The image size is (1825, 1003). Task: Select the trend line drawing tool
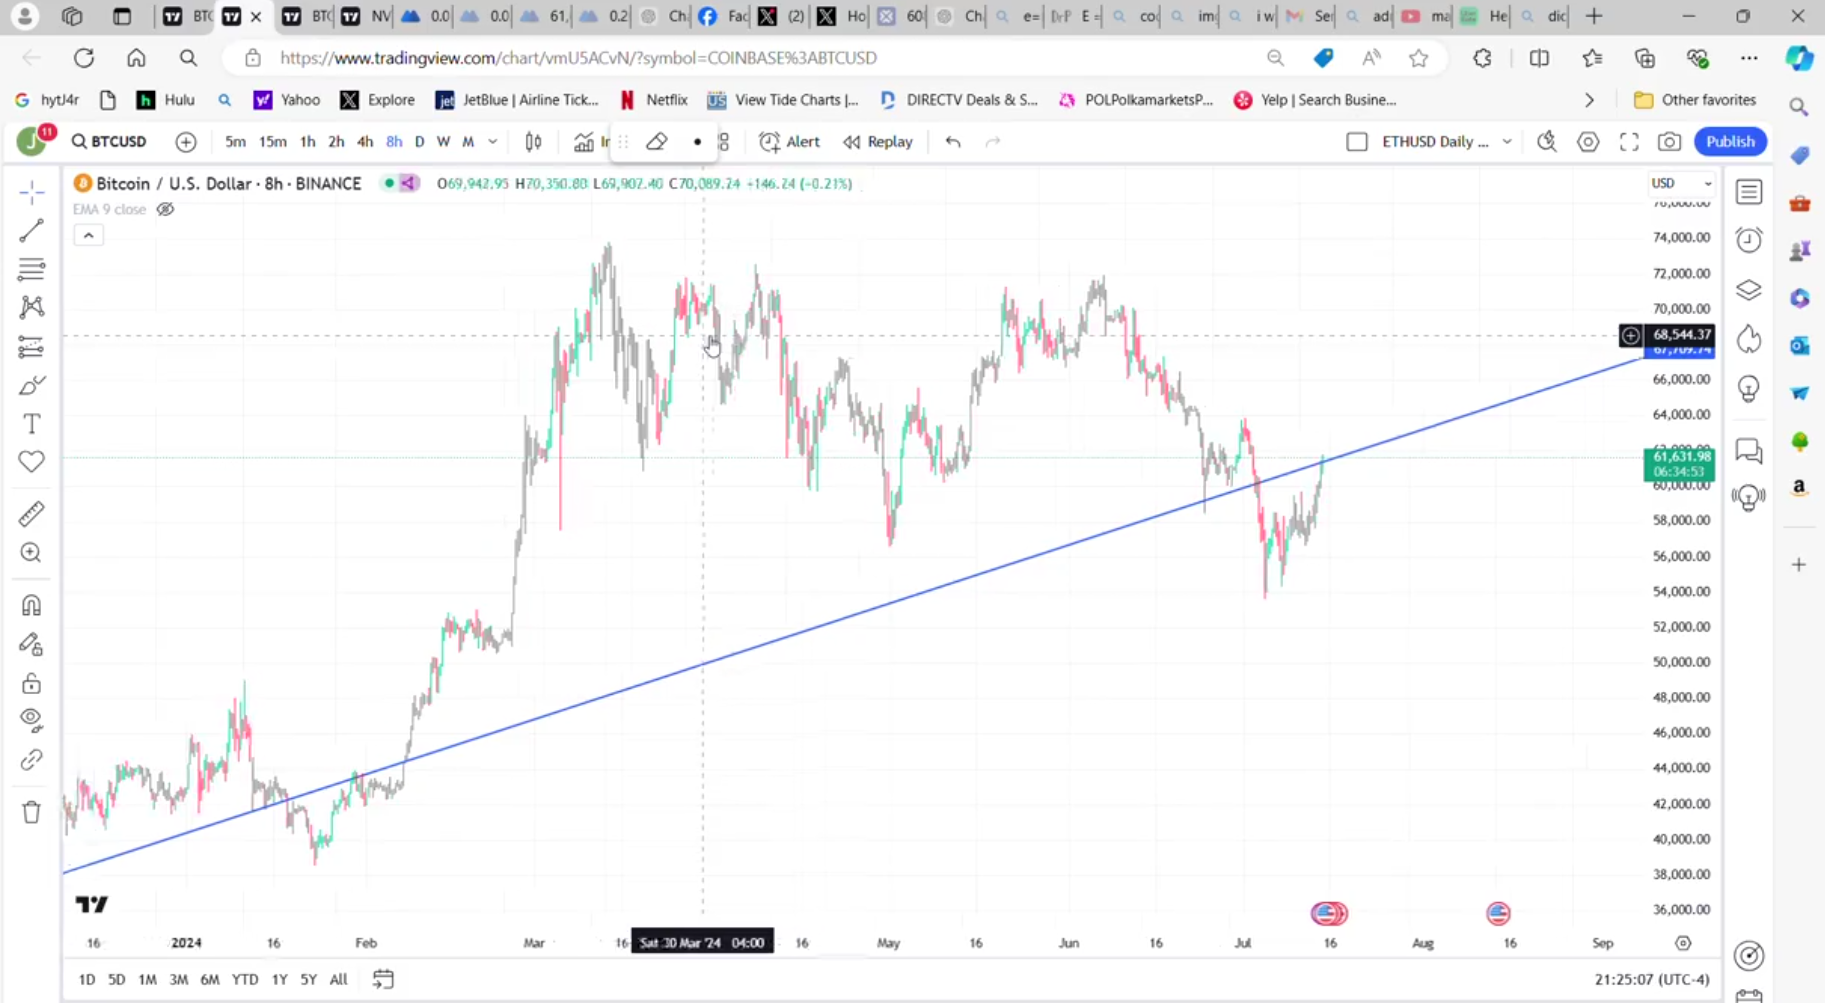click(31, 231)
